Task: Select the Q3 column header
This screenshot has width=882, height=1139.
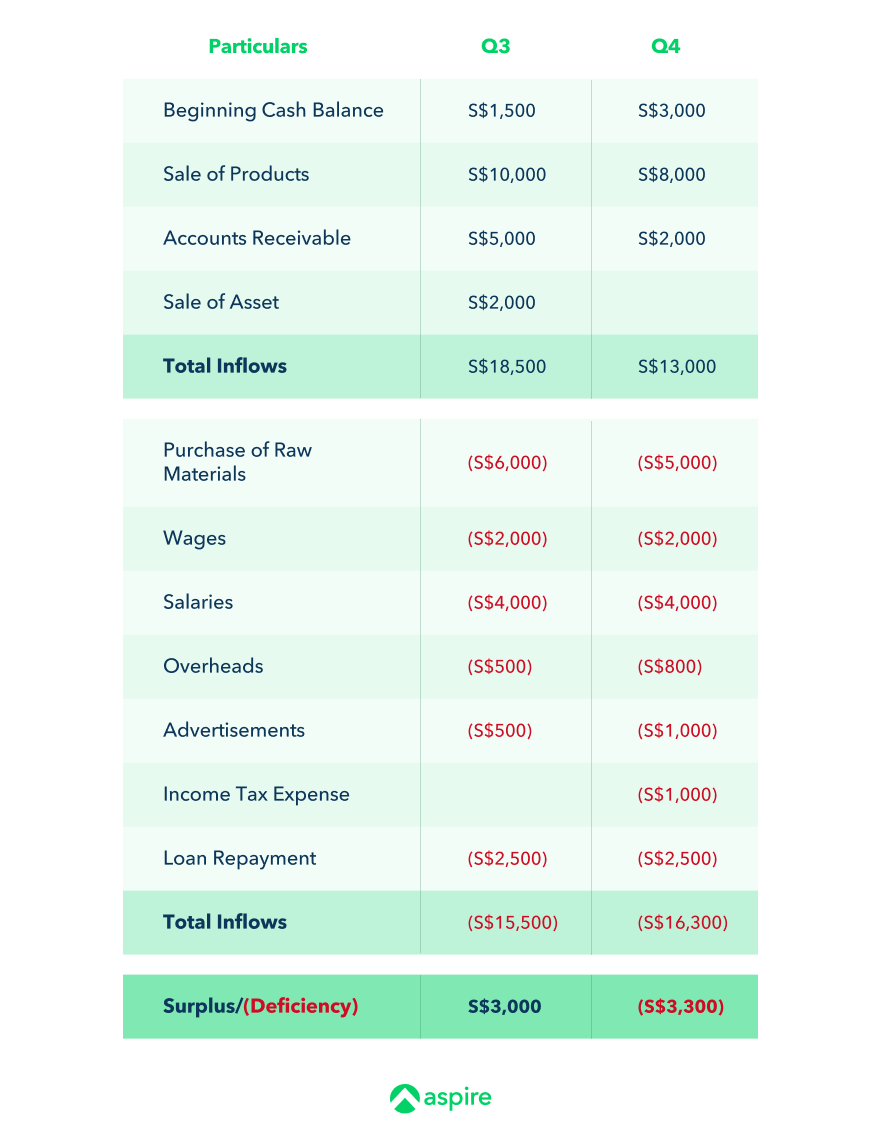Action: [495, 46]
